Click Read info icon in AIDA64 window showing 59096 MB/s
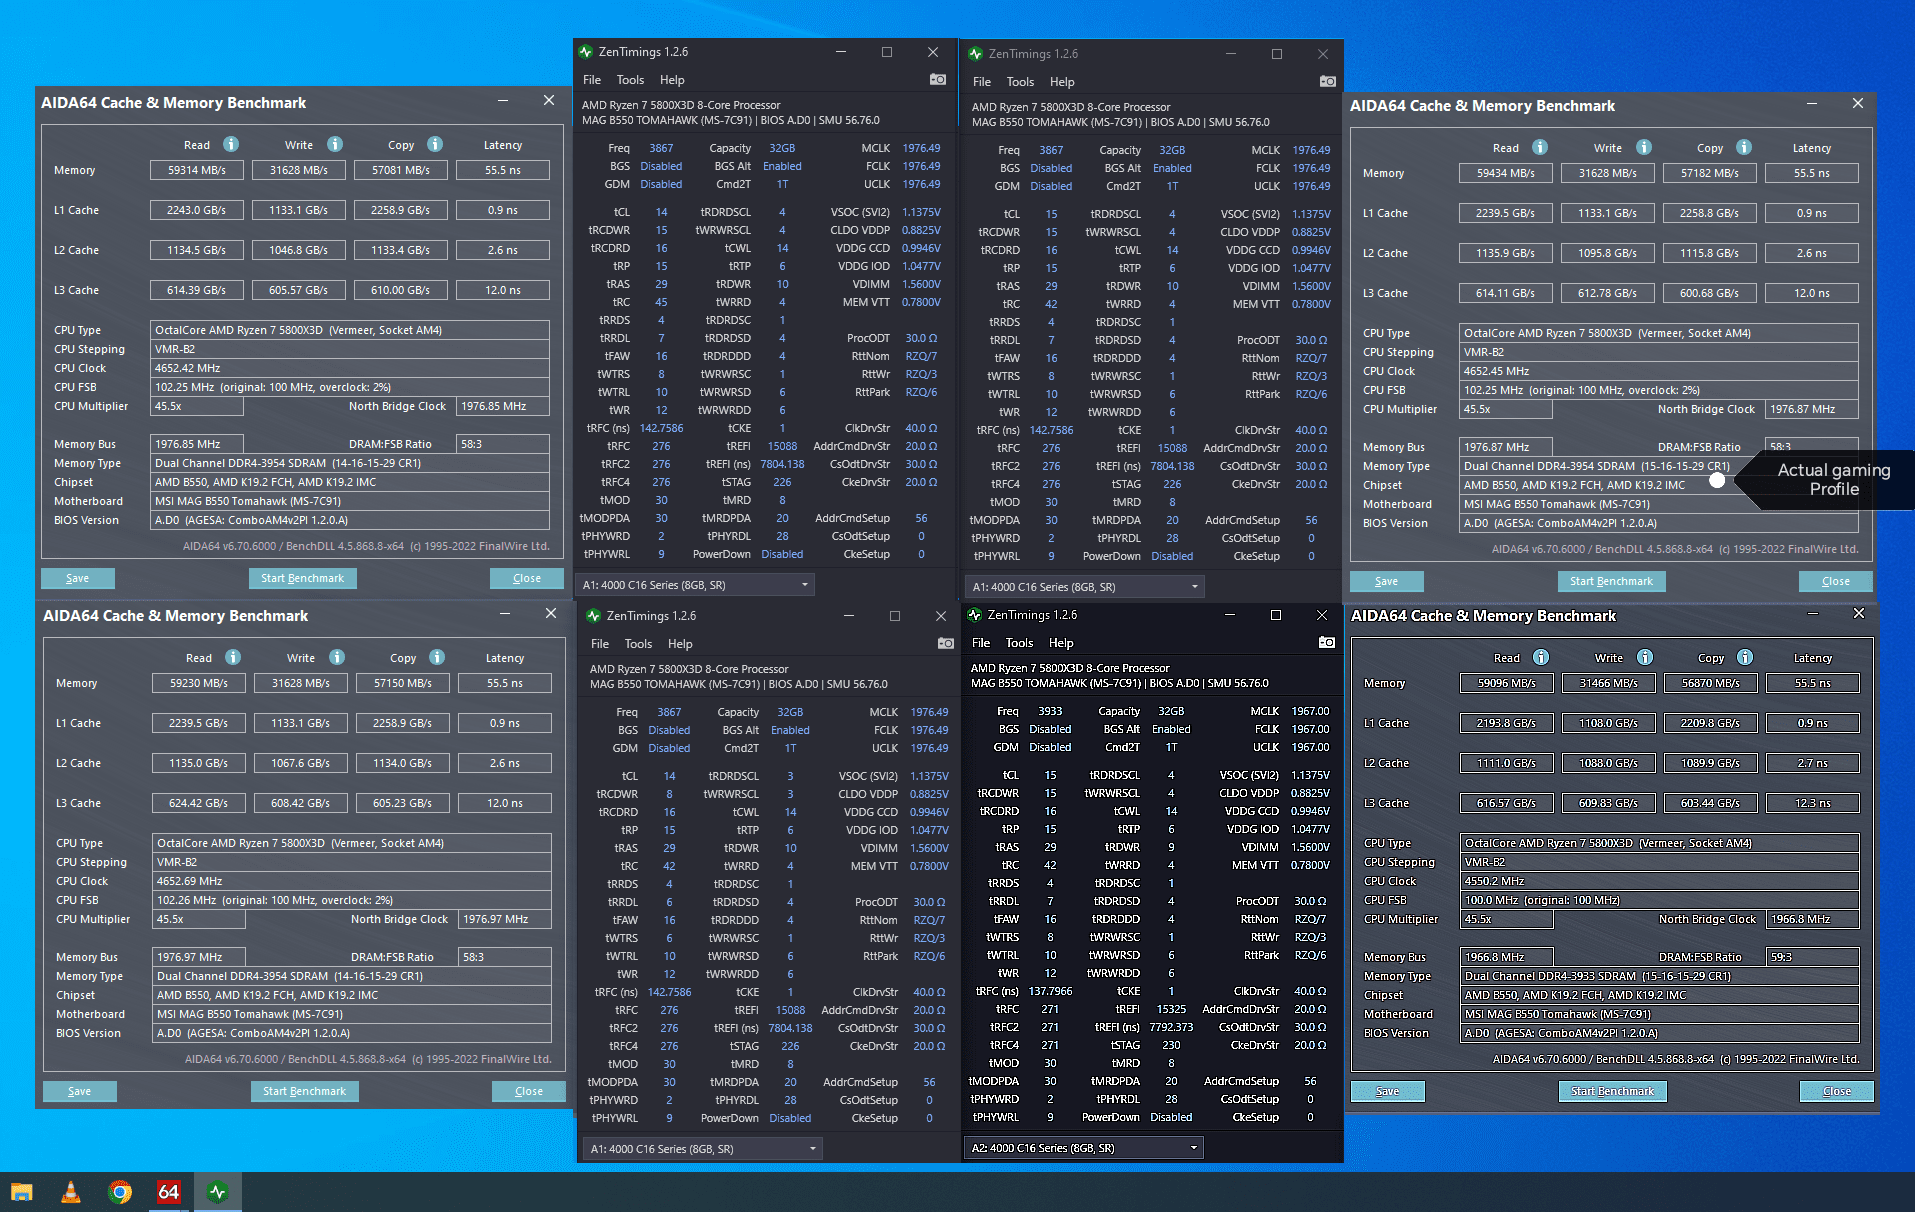 1541,657
